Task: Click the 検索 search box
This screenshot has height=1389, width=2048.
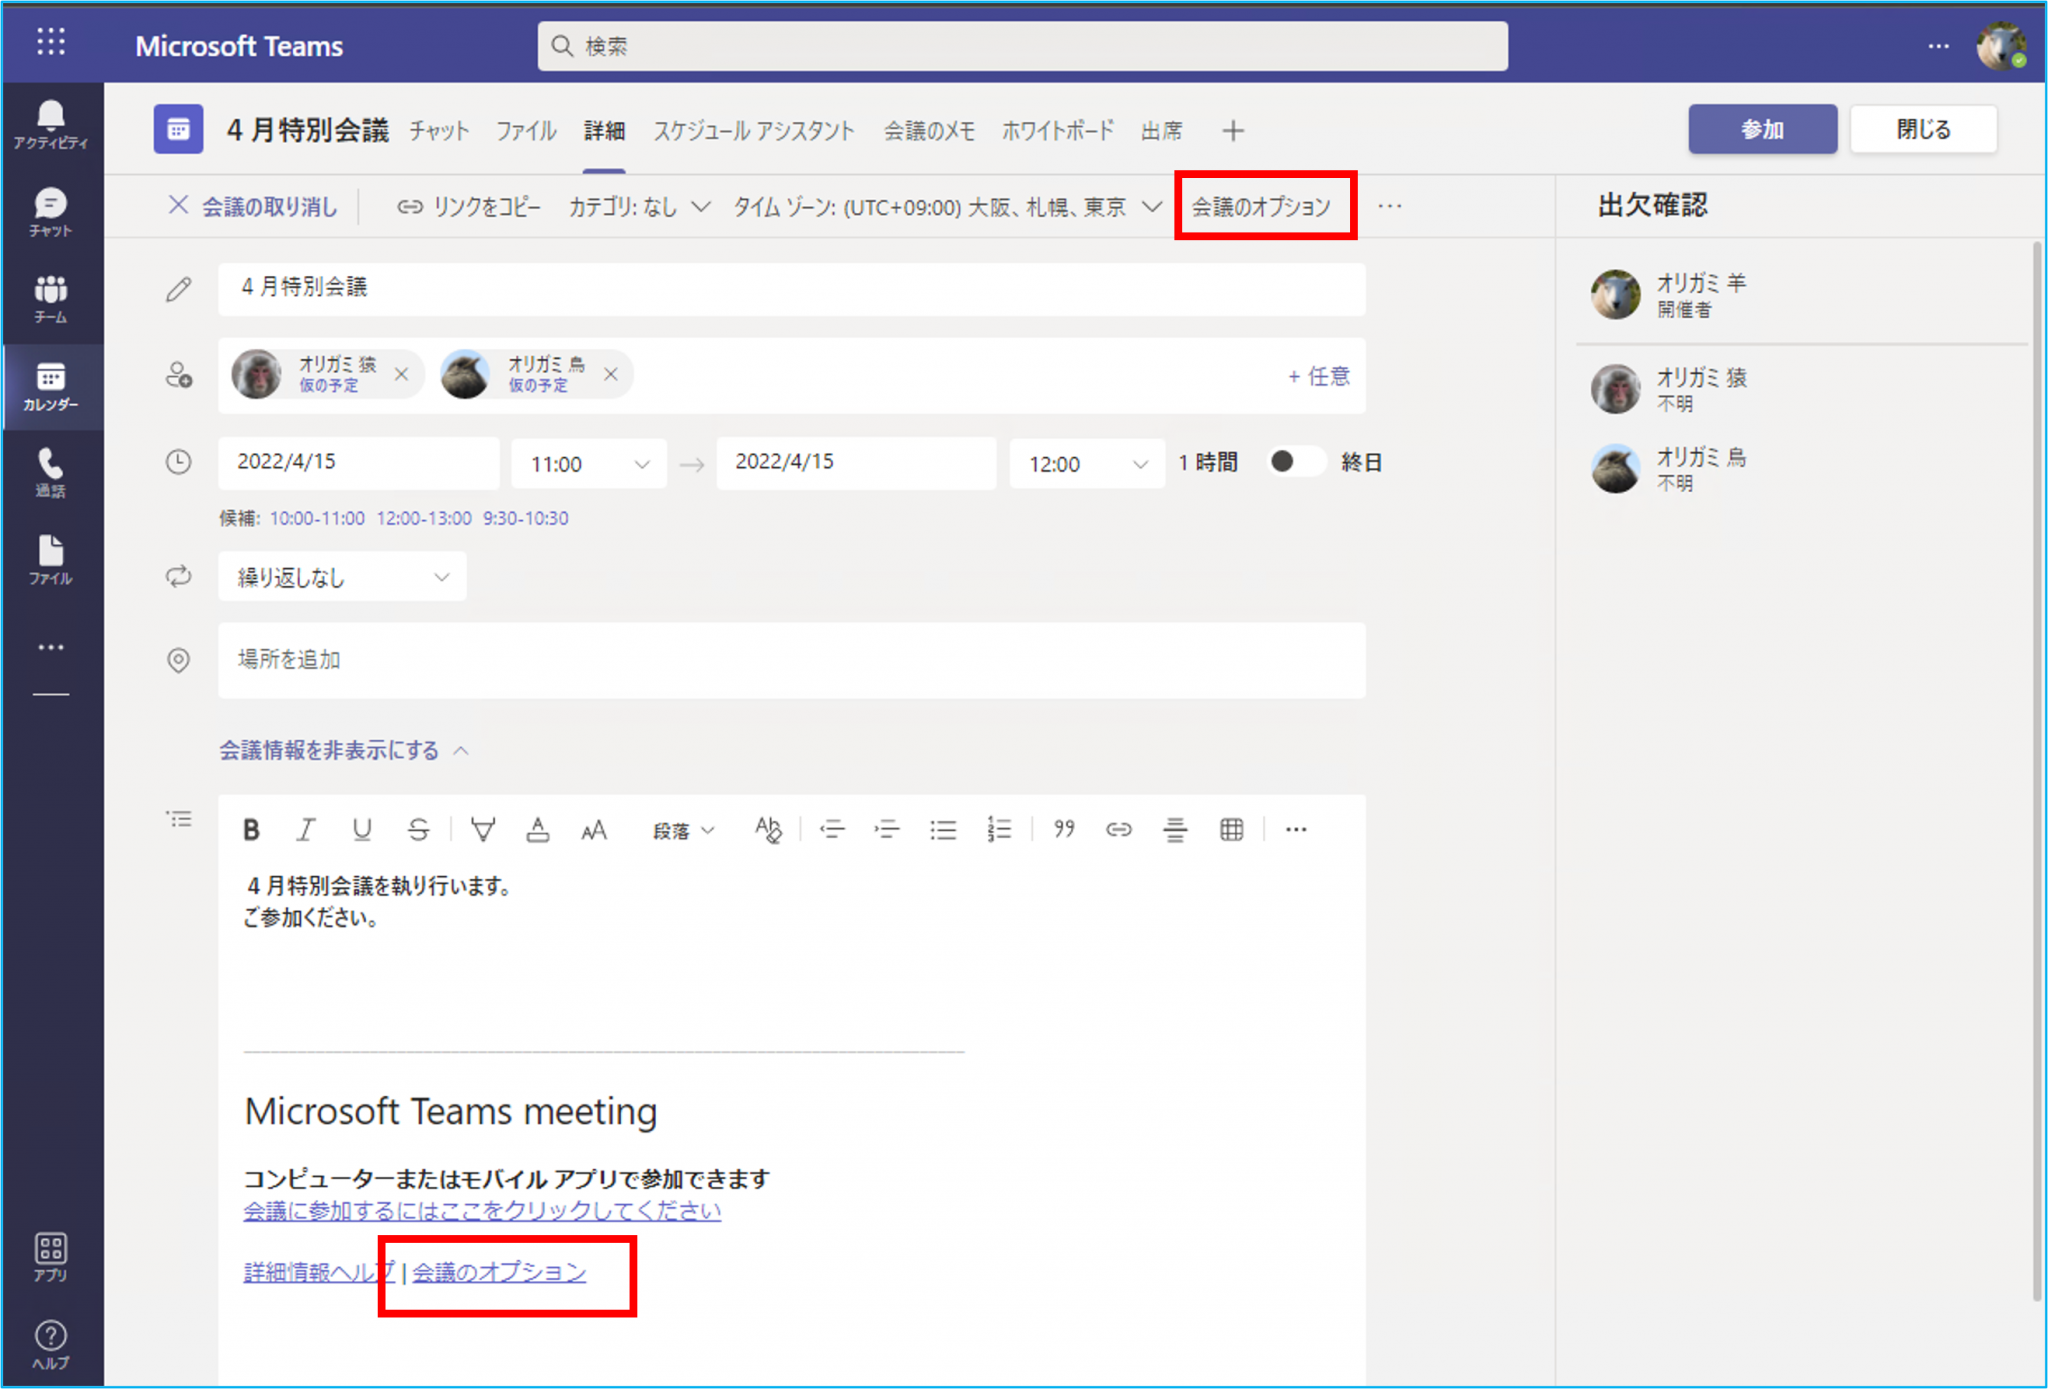Action: tap(1022, 46)
